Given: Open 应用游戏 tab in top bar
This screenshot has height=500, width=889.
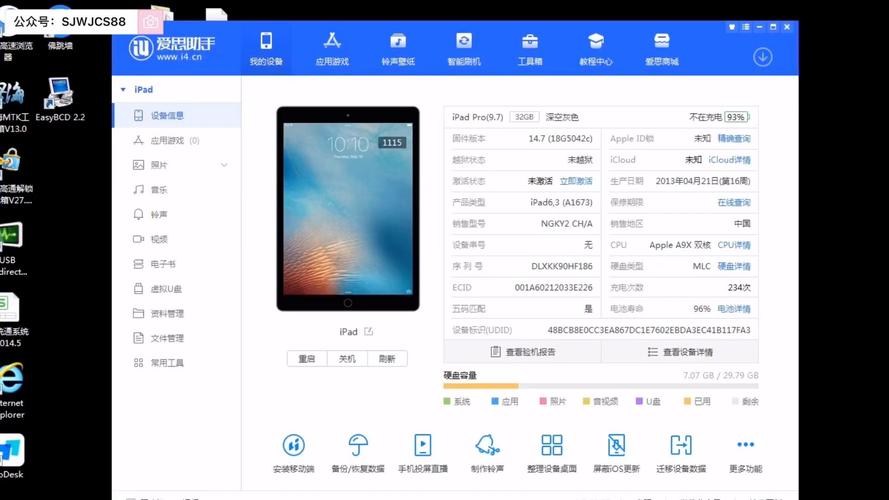Looking at the screenshot, I should (332, 49).
